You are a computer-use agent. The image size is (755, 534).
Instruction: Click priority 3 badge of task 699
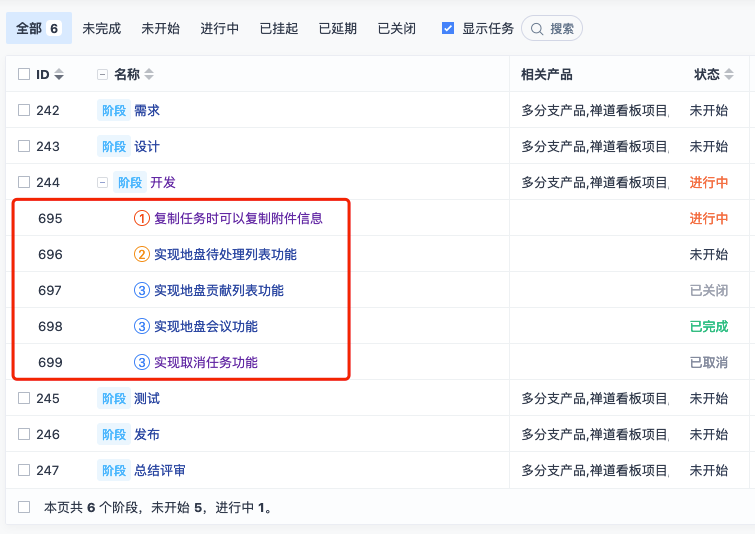pyautogui.click(x=142, y=362)
